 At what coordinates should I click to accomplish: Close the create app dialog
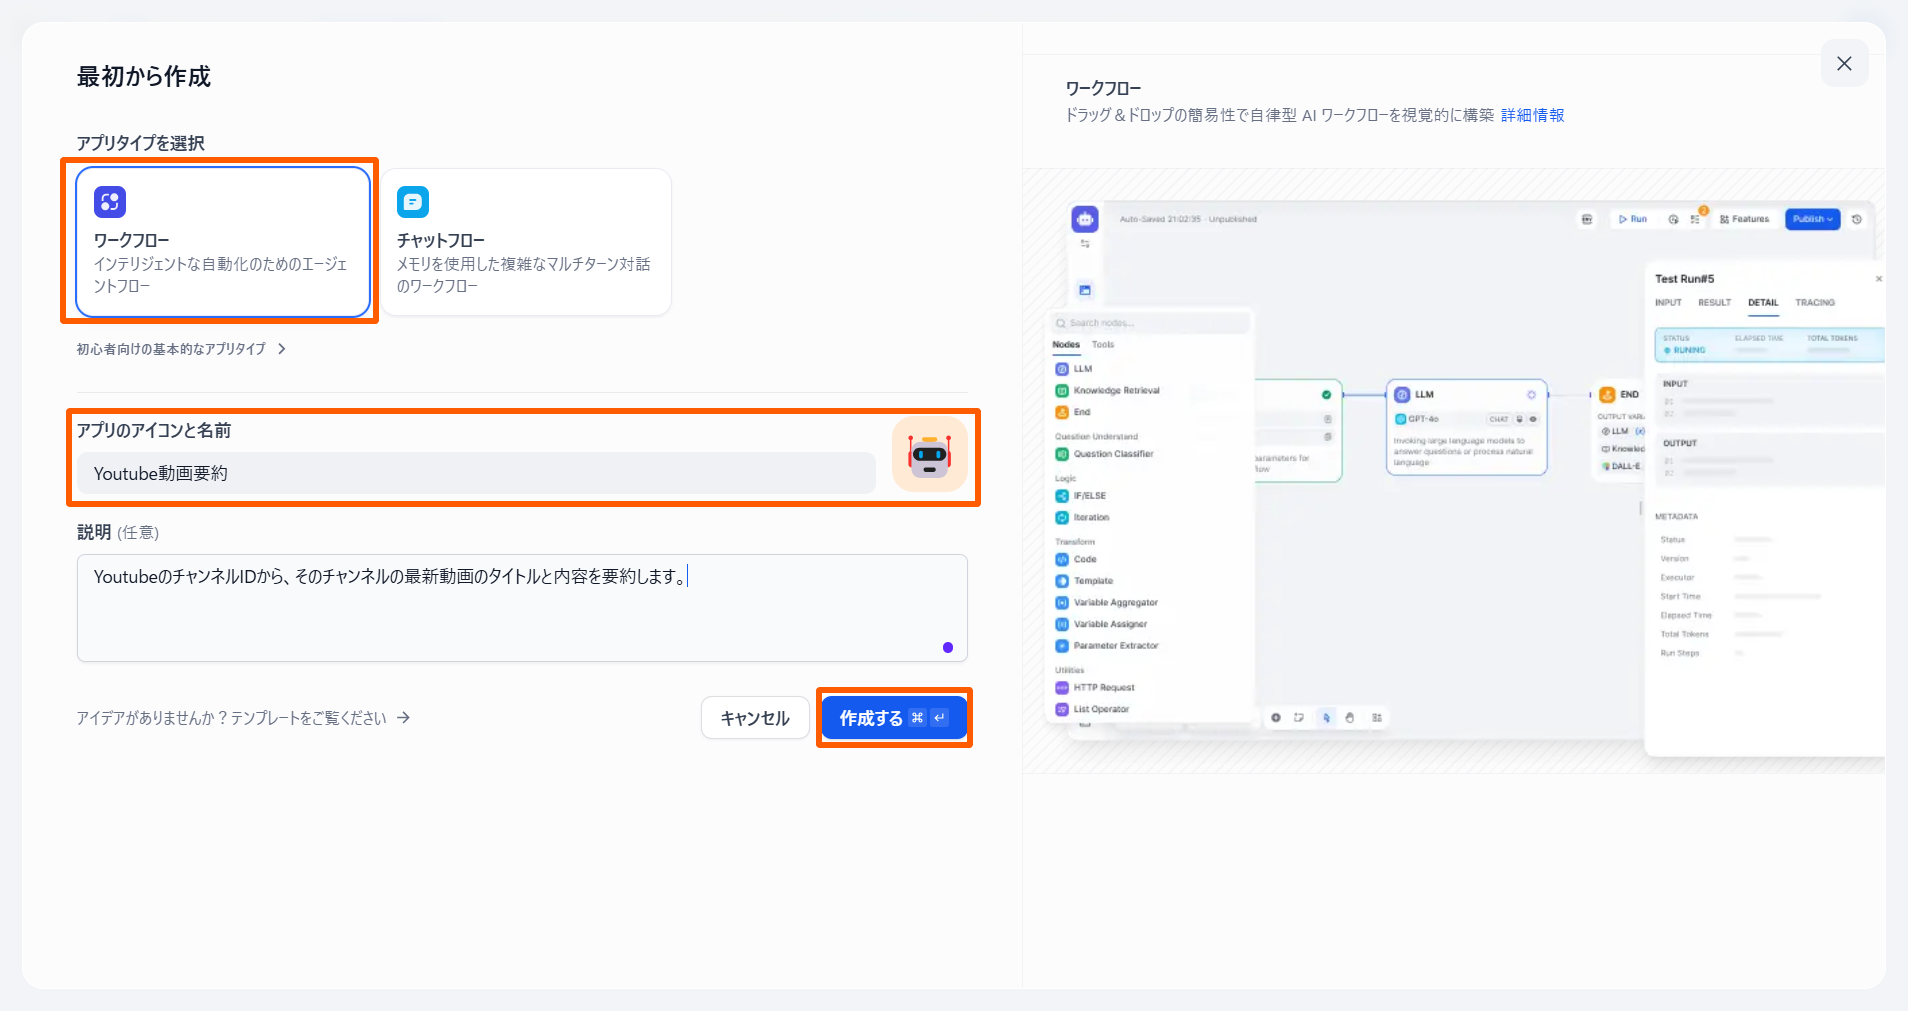(1844, 63)
